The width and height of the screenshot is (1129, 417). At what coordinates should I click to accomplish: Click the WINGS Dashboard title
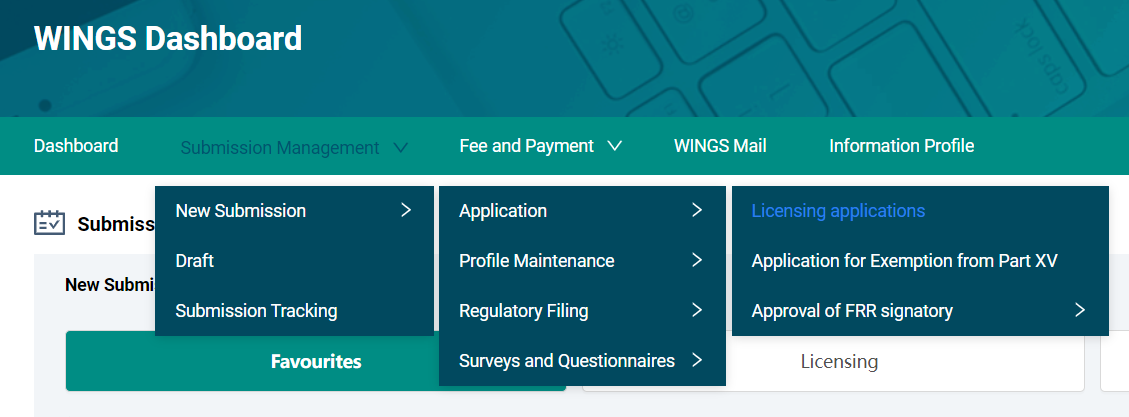click(x=168, y=39)
